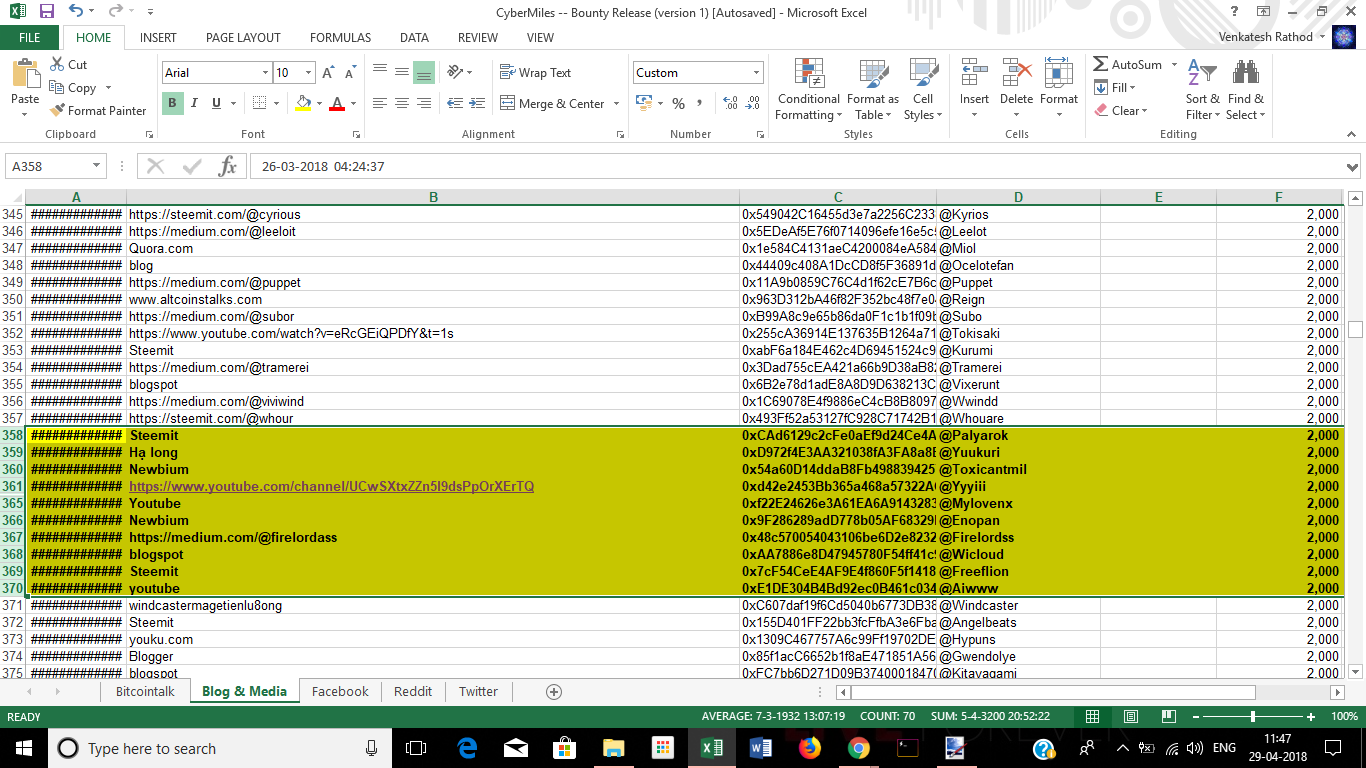The image size is (1366, 768).
Task: Click the Increase Indent icon
Action: (477, 103)
